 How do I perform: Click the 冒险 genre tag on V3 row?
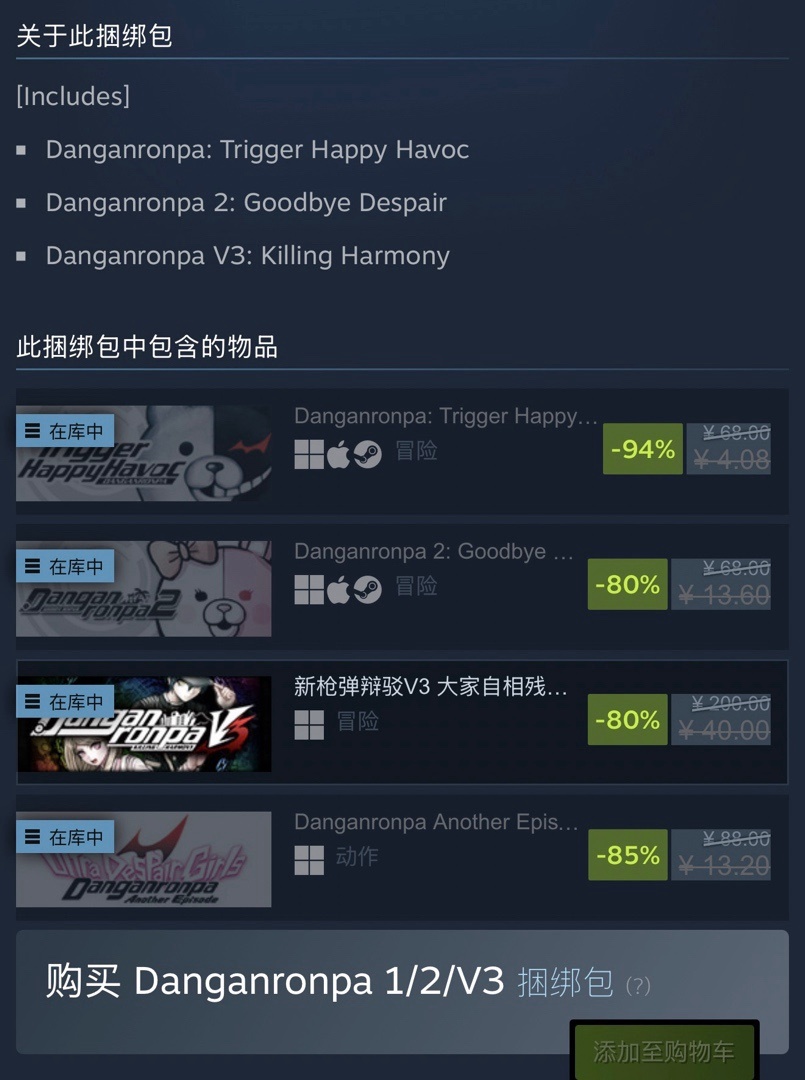[x=357, y=721]
